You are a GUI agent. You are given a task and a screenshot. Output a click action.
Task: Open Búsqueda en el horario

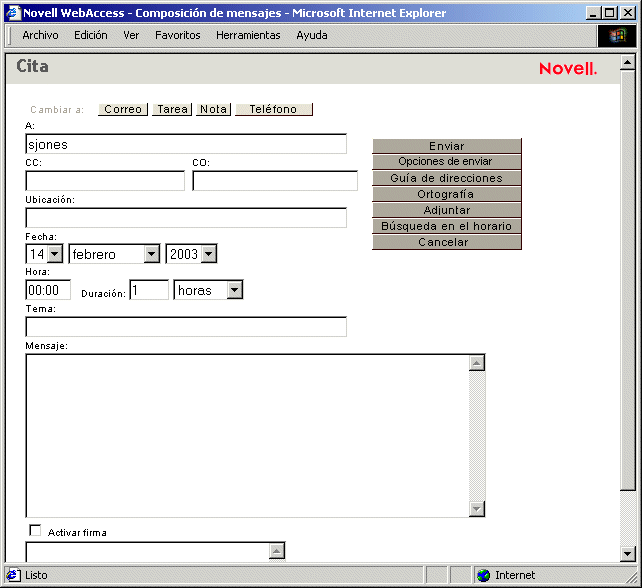pyautogui.click(x=447, y=226)
